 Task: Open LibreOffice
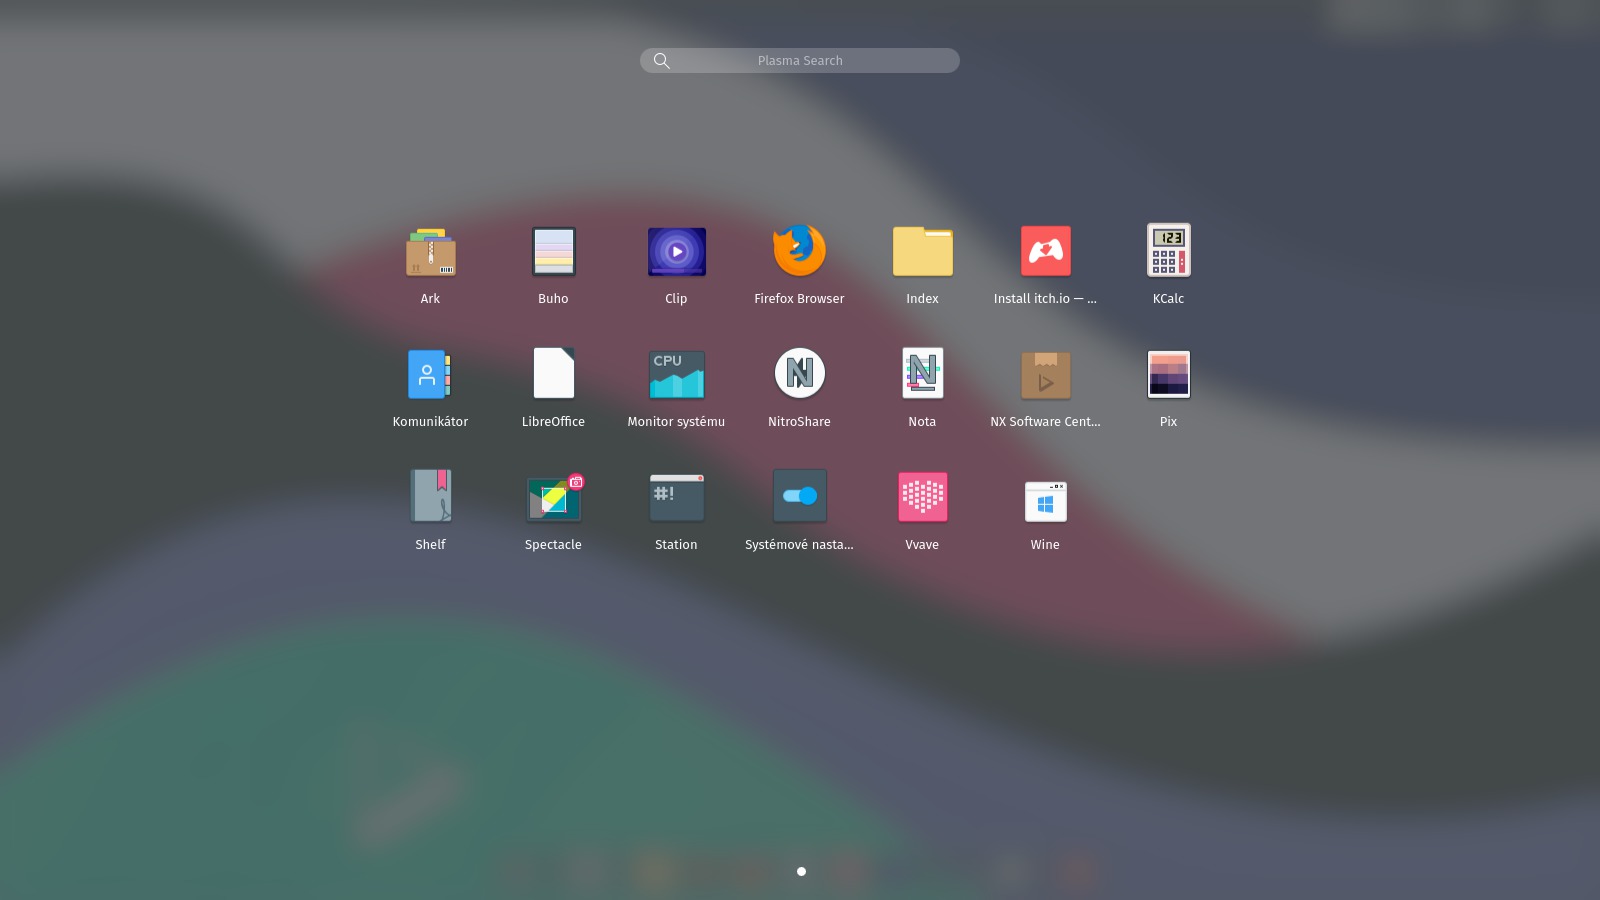pos(553,373)
